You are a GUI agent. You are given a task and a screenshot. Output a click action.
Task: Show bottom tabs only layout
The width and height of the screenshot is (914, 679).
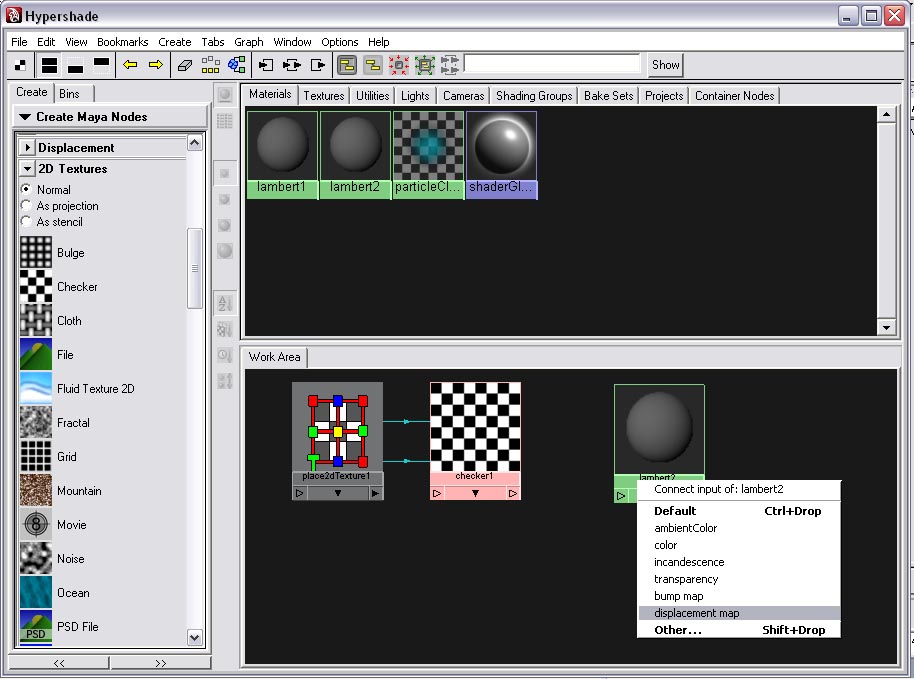[76, 65]
